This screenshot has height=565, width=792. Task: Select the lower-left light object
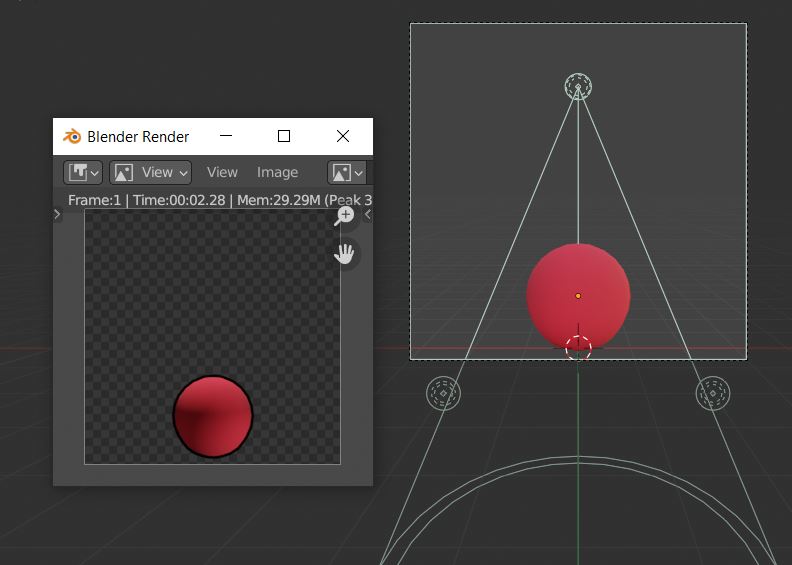click(443, 393)
